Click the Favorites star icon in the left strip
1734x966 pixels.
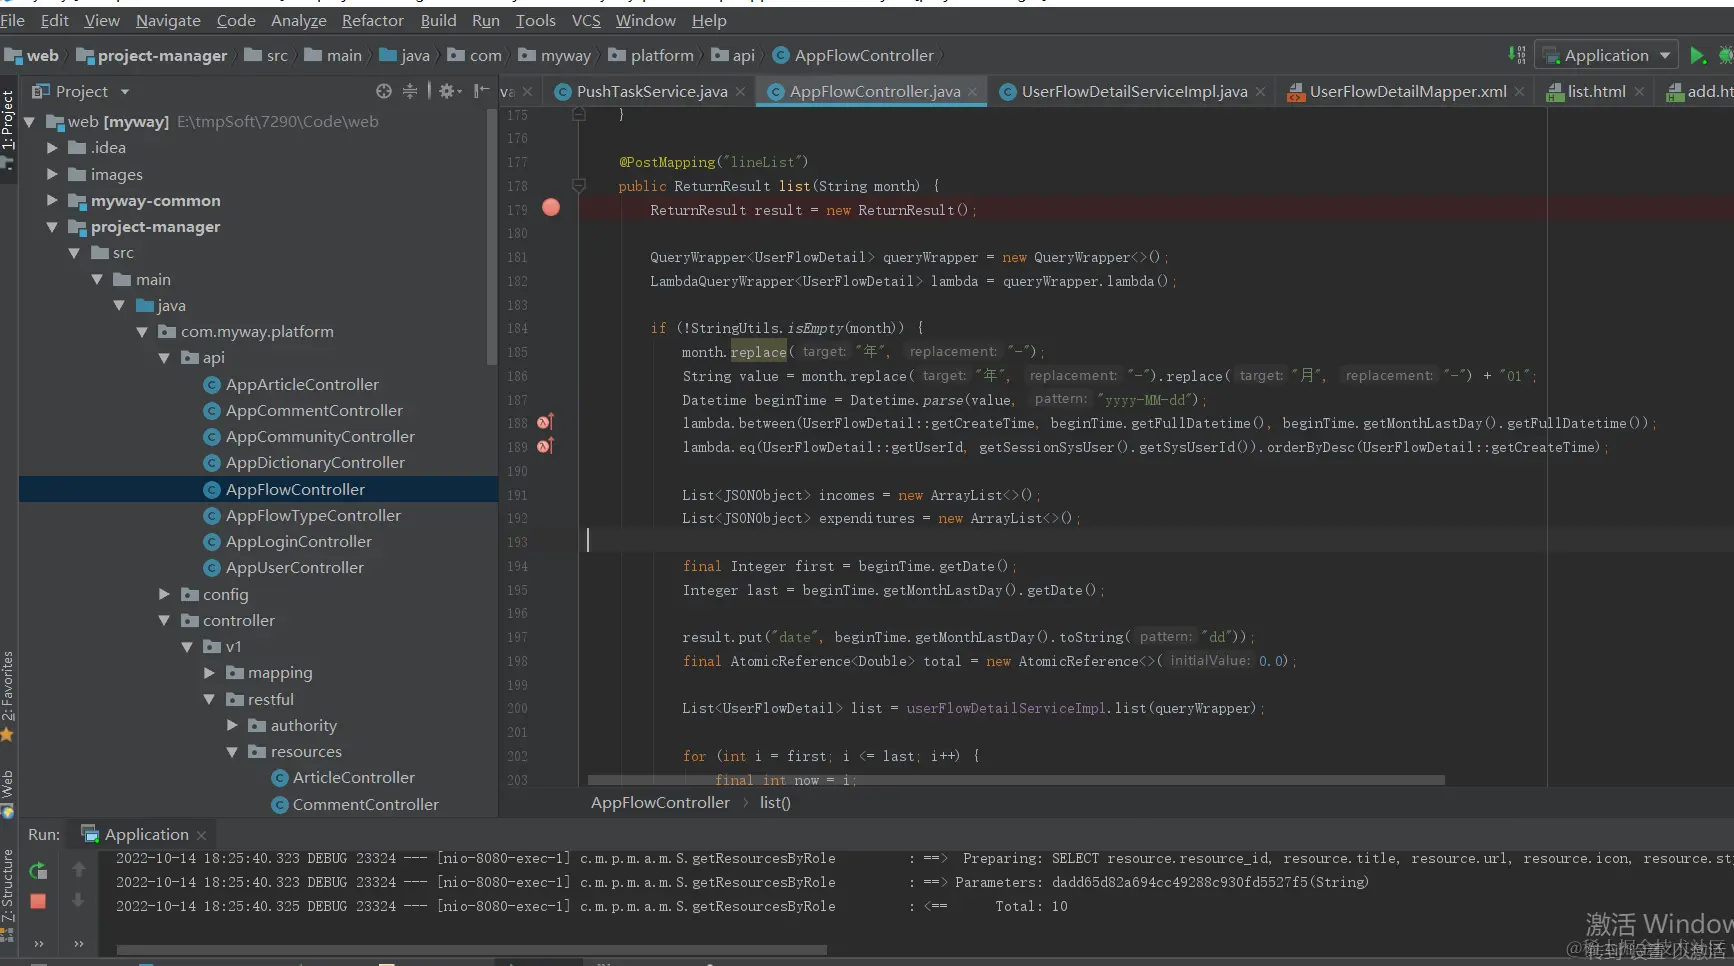point(7,735)
